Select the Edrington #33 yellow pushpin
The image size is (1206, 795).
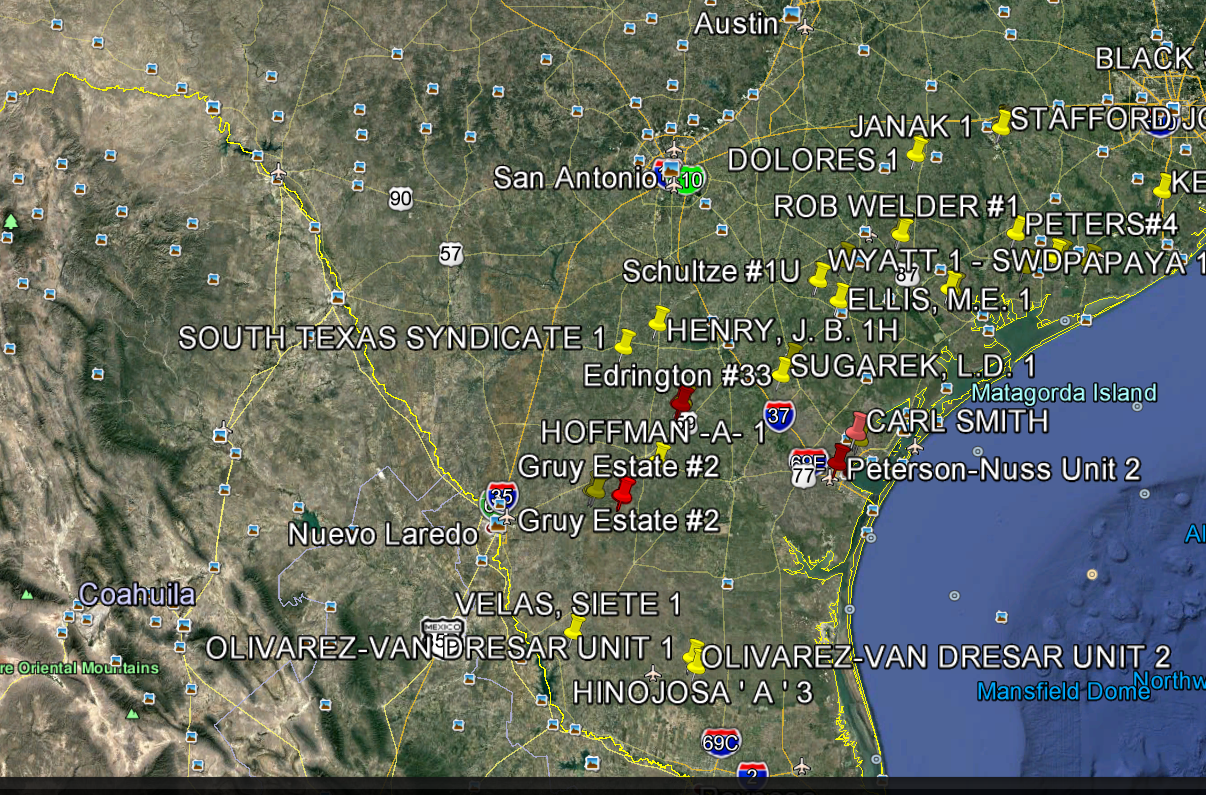(781, 370)
